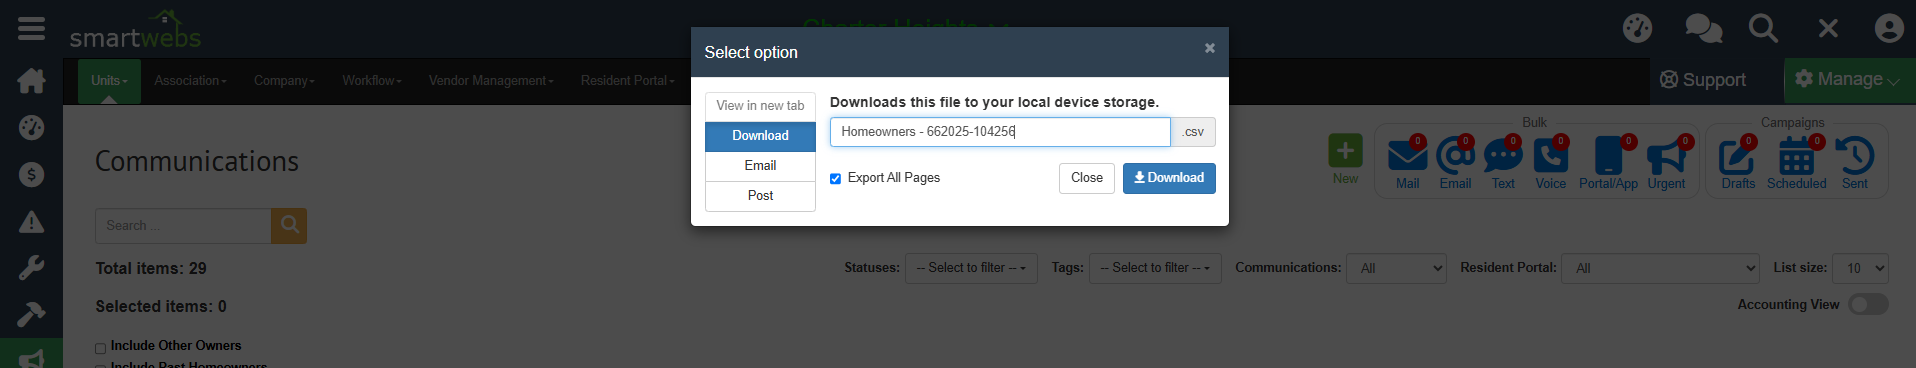Click the Urgent bullhorn icon

[1666, 157]
